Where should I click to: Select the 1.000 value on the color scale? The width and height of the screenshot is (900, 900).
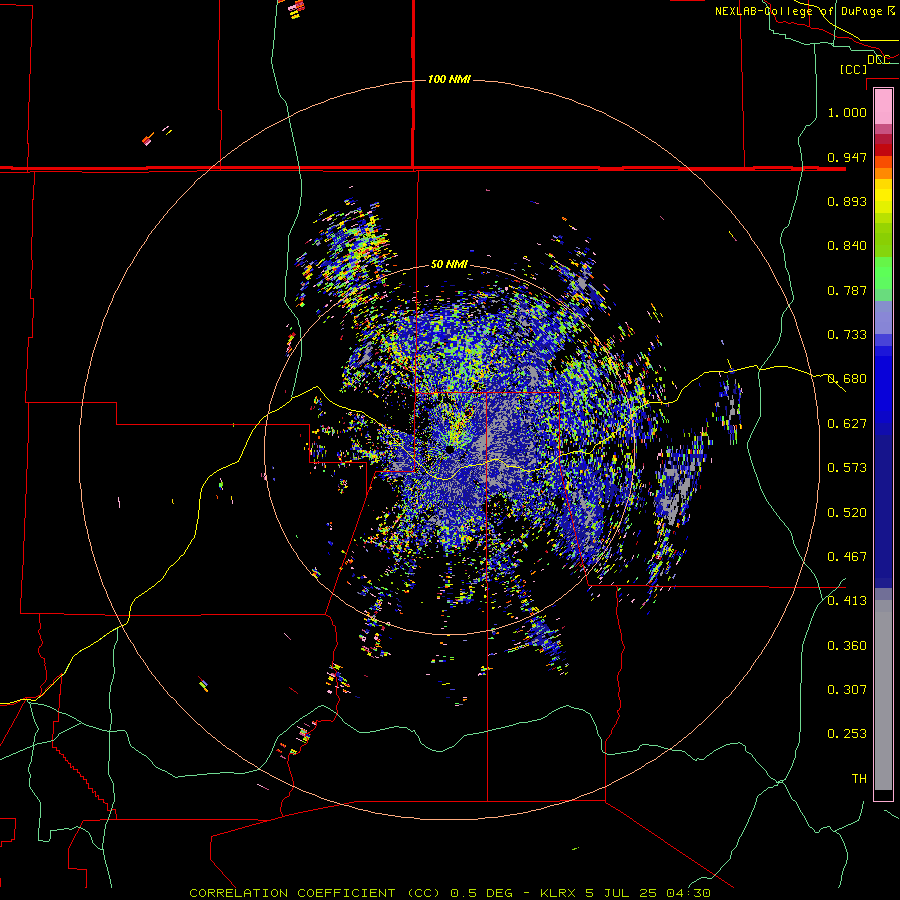tap(847, 112)
